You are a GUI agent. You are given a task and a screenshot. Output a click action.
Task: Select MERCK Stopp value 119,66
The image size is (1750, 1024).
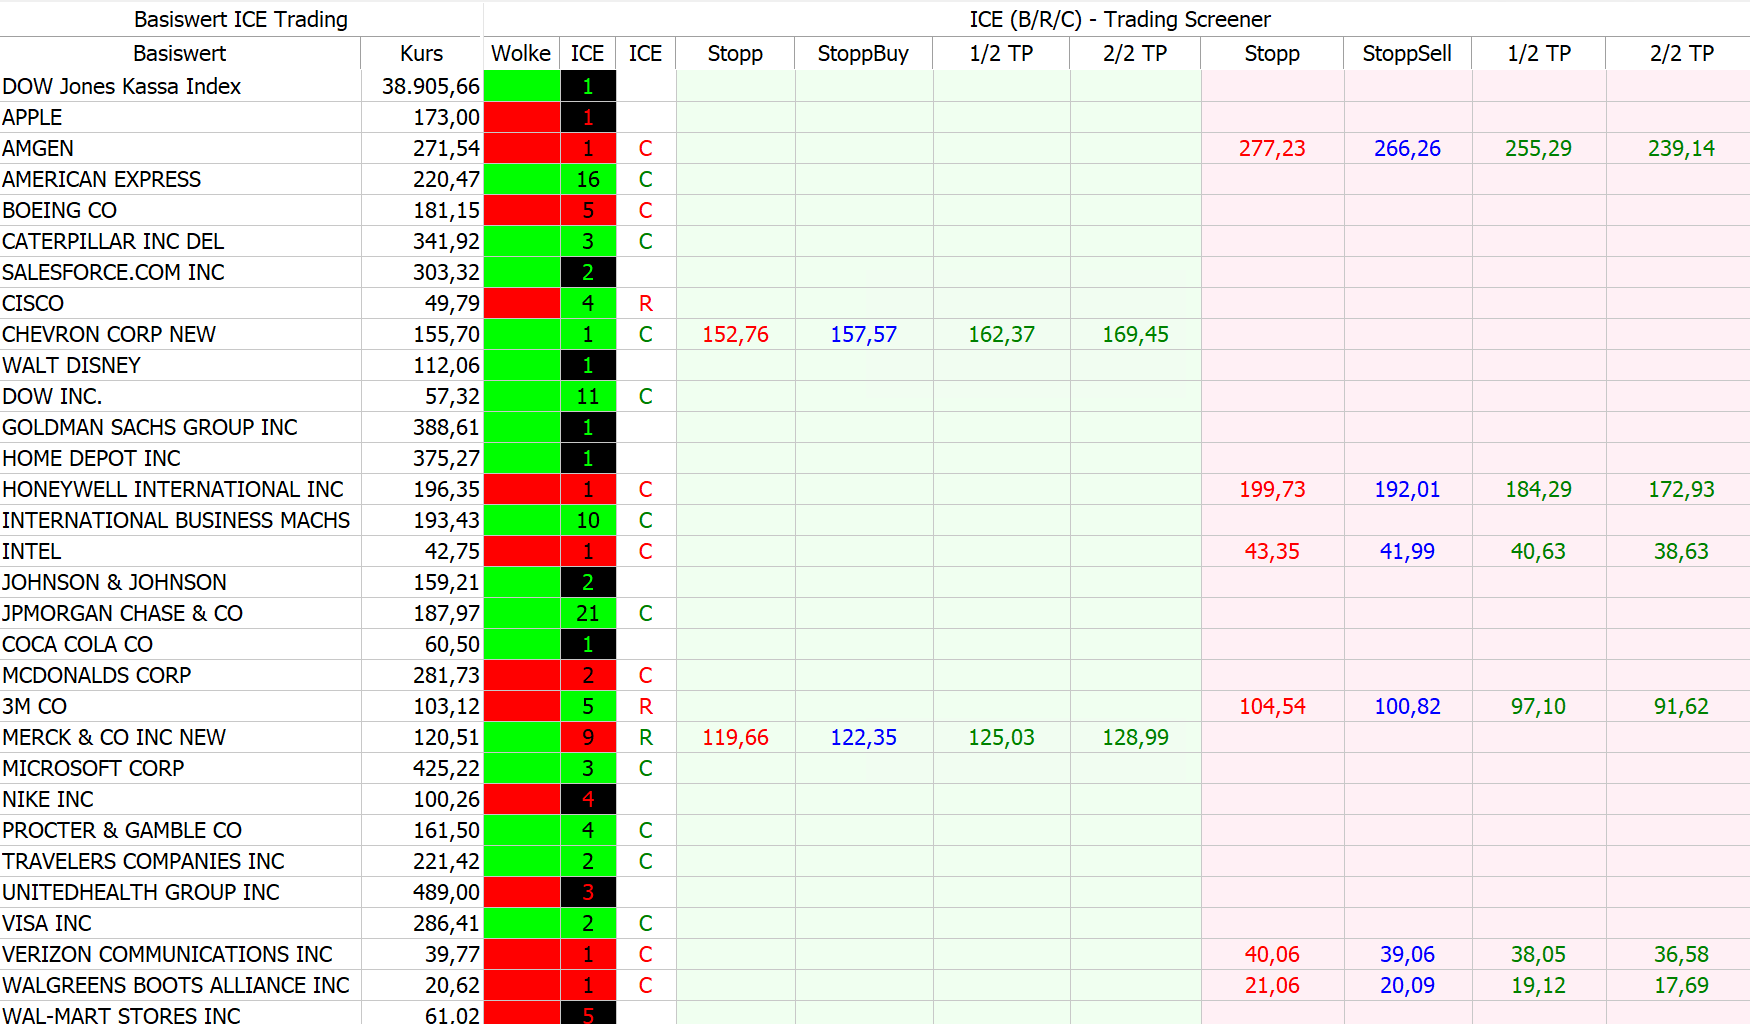click(735, 737)
